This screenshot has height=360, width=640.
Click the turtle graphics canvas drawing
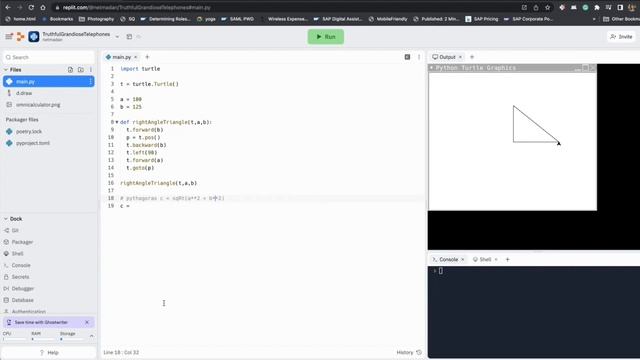tap(512, 141)
